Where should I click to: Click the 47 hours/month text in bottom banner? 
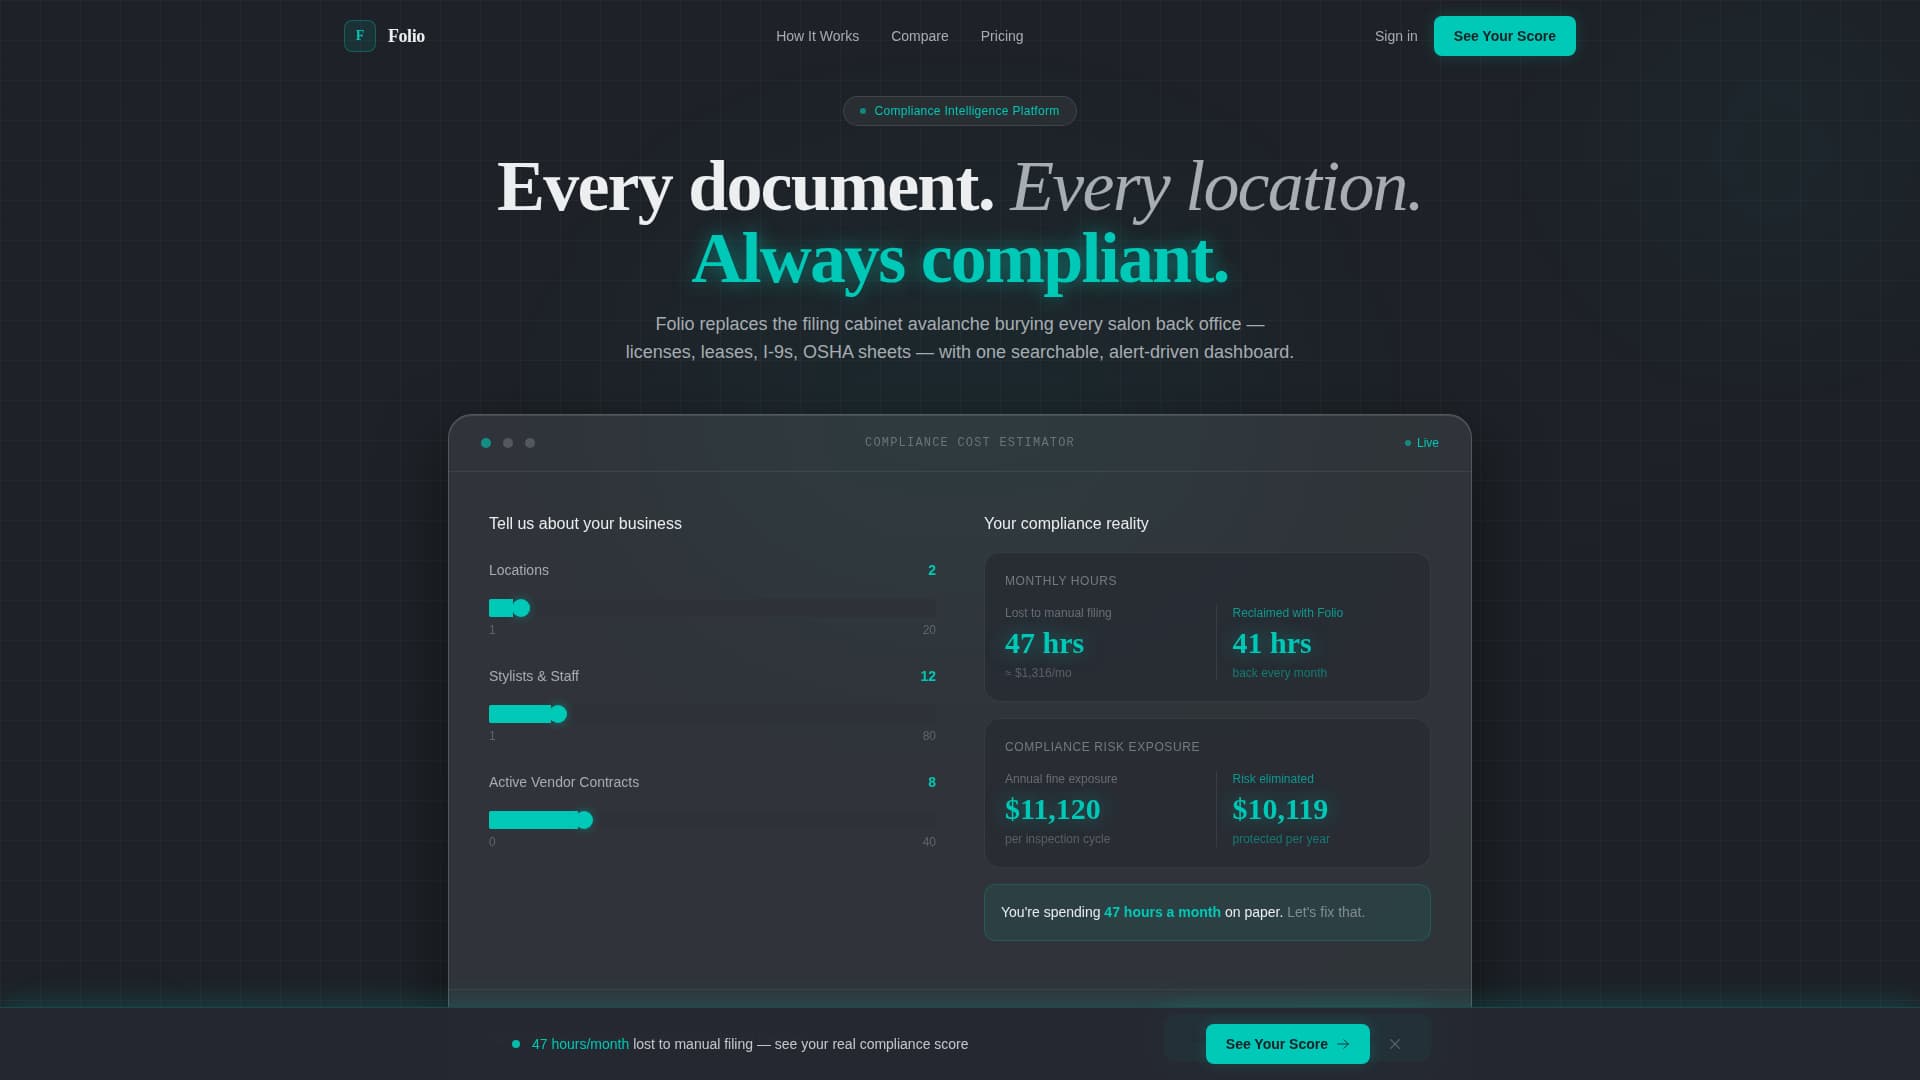coord(580,1044)
